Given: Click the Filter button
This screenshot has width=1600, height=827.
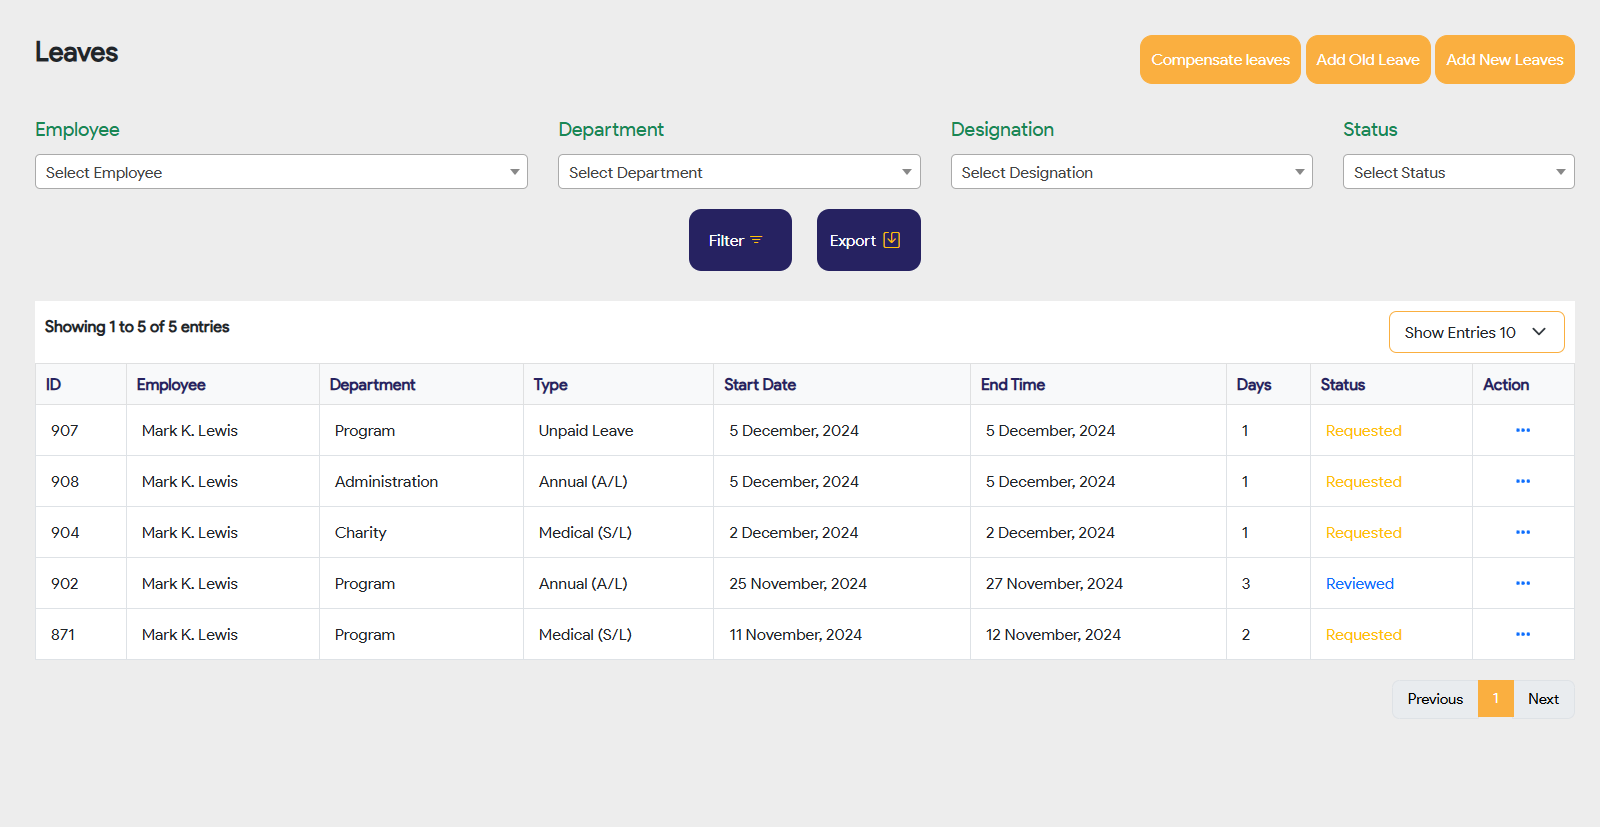Looking at the screenshot, I should [x=740, y=240].
